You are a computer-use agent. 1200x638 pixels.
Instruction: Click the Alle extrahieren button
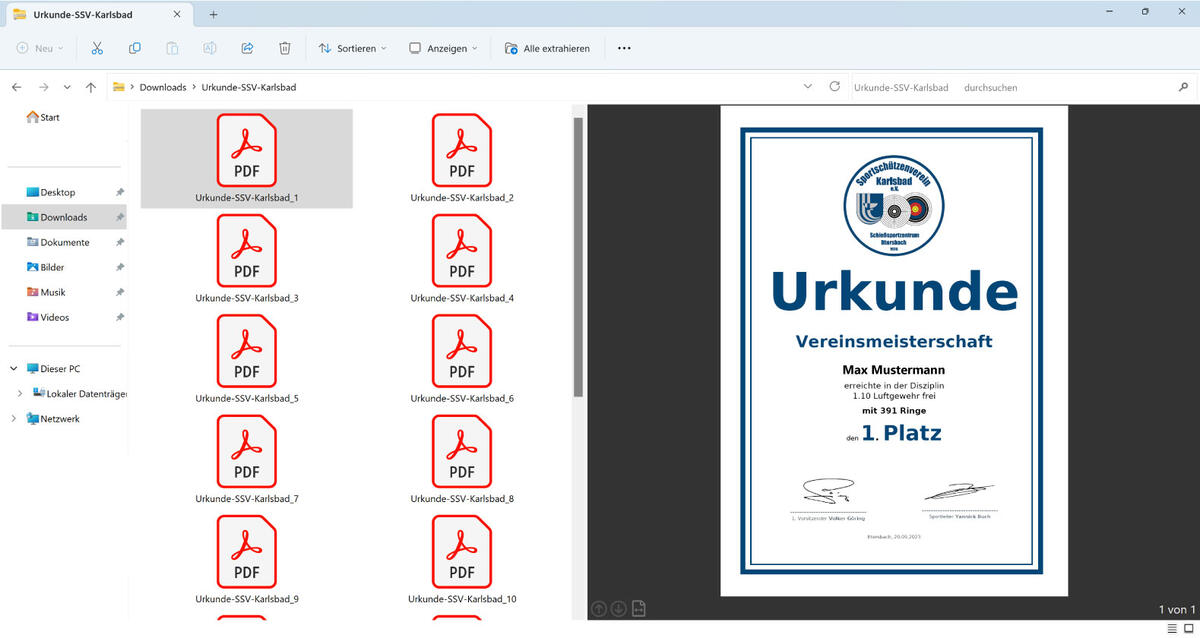tap(547, 48)
